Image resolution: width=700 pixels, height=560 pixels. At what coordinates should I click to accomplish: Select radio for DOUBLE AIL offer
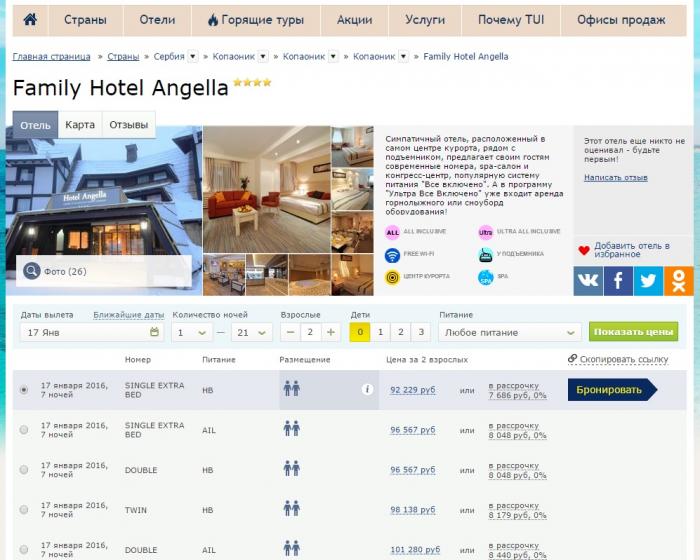pyautogui.click(x=24, y=549)
